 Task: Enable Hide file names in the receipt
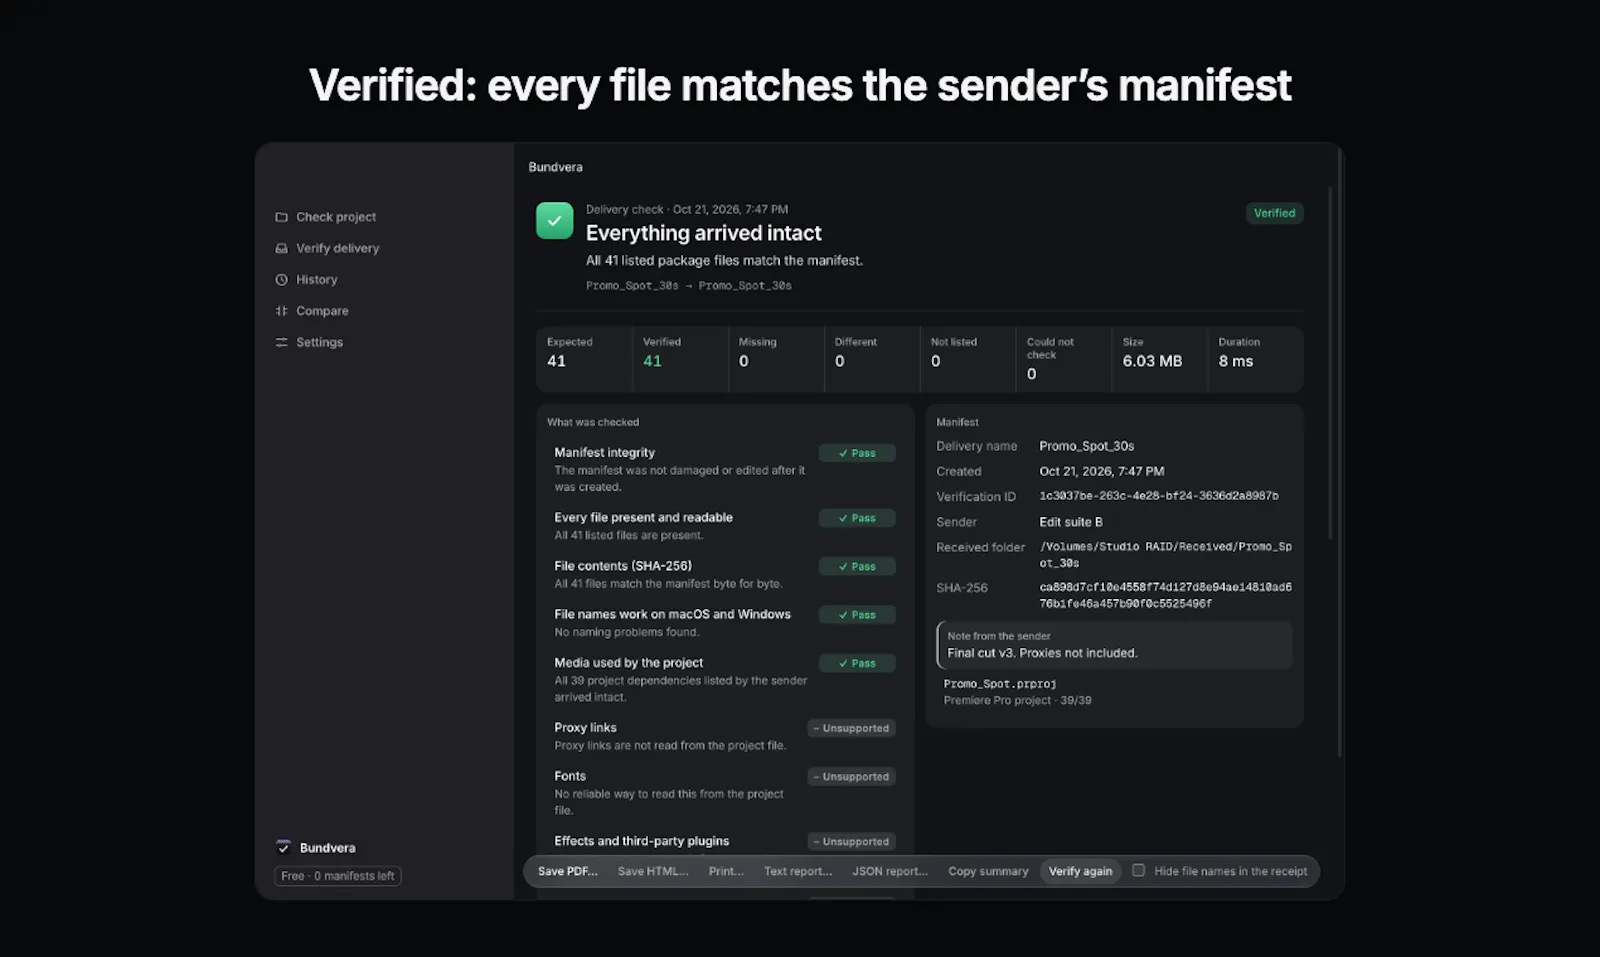1138,870
